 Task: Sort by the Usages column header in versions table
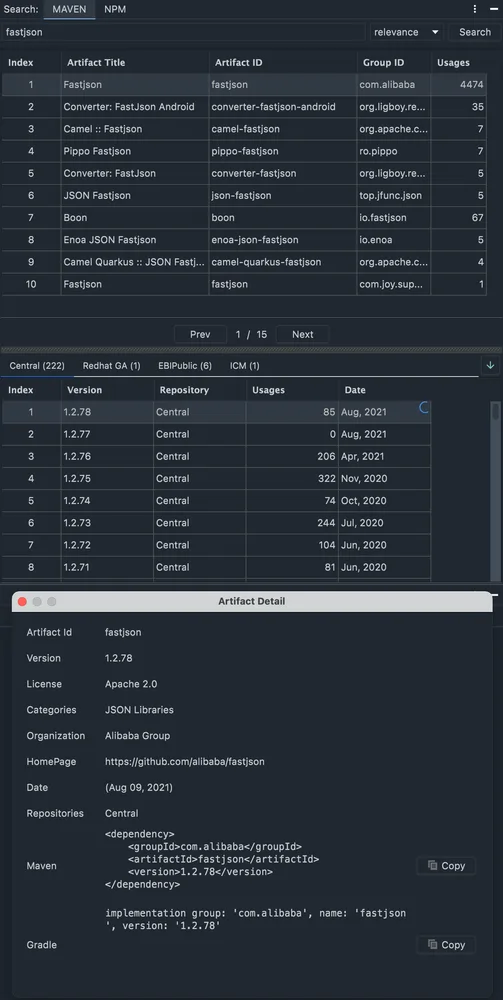tap(291, 390)
